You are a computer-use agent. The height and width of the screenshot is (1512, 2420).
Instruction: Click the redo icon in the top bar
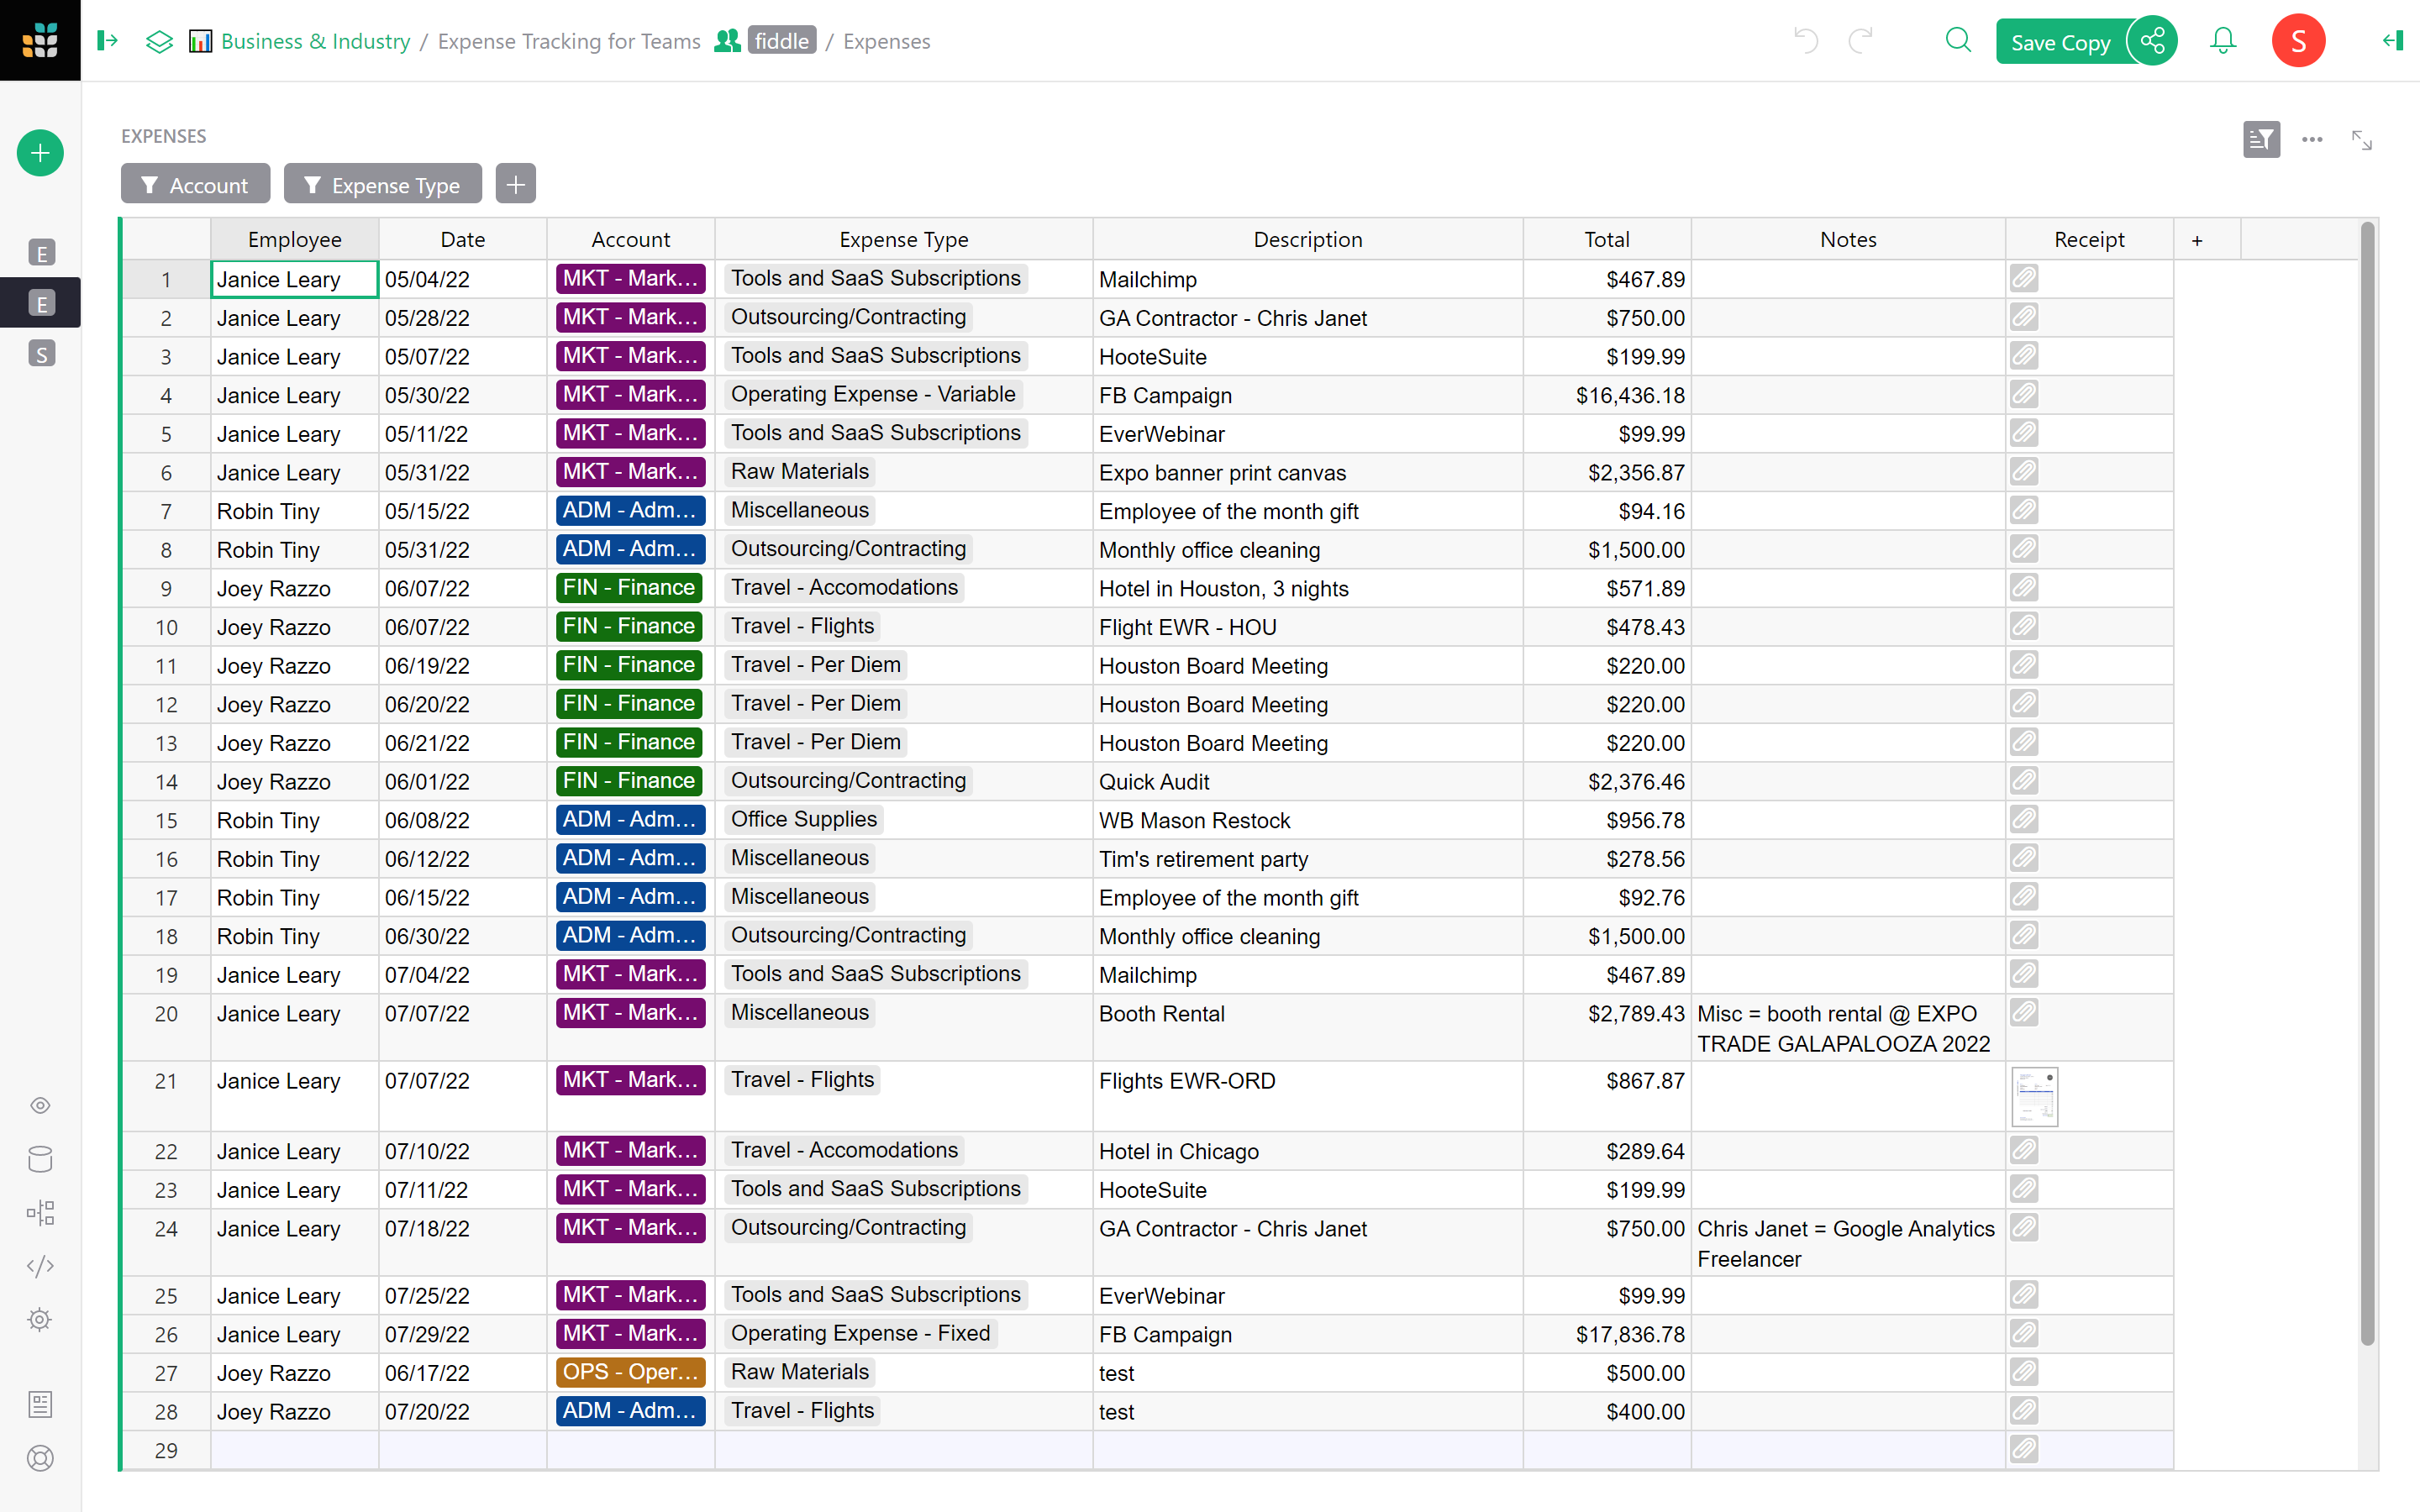click(x=1861, y=41)
